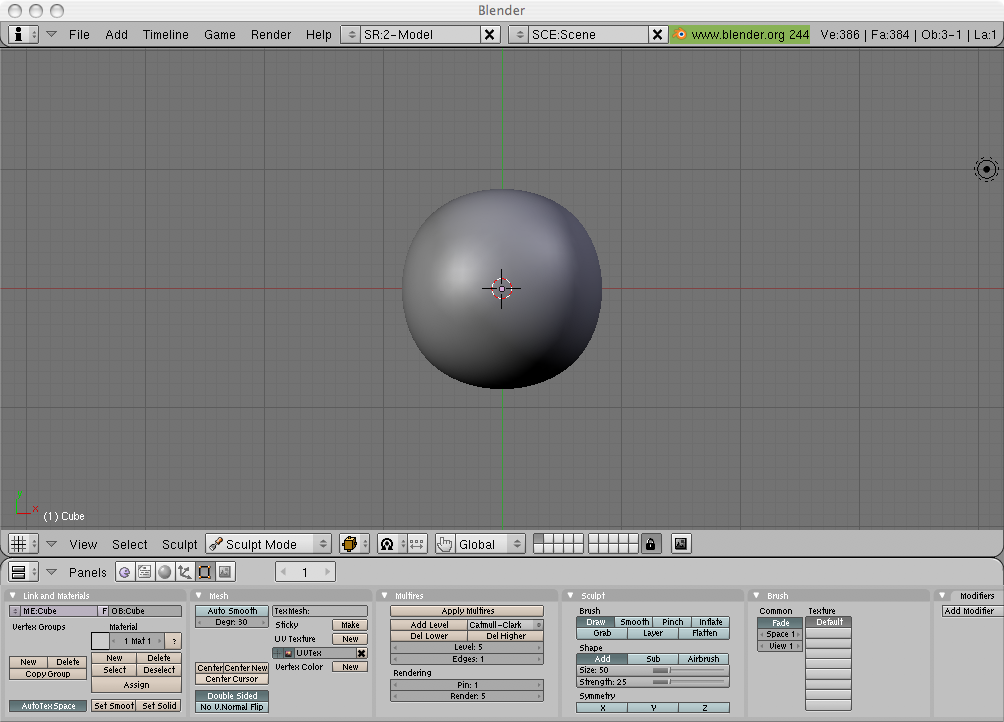Image resolution: width=1004 pixels, height=722 pixels.
Task: Open the Sculpt menu in 3D header
Action: click(180, 544)
